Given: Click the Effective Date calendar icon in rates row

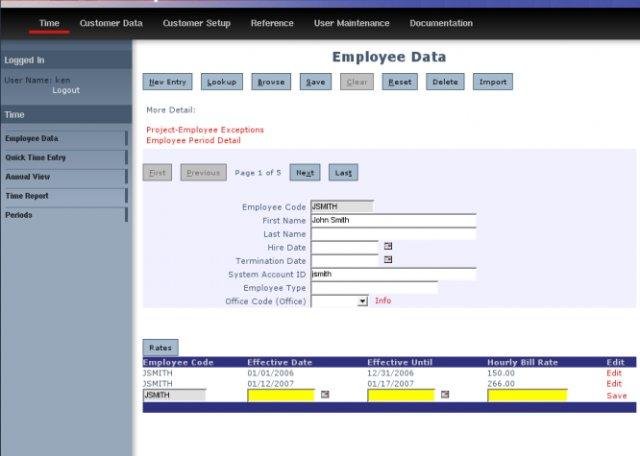Looking at the screenshot, I should (325, 395).
